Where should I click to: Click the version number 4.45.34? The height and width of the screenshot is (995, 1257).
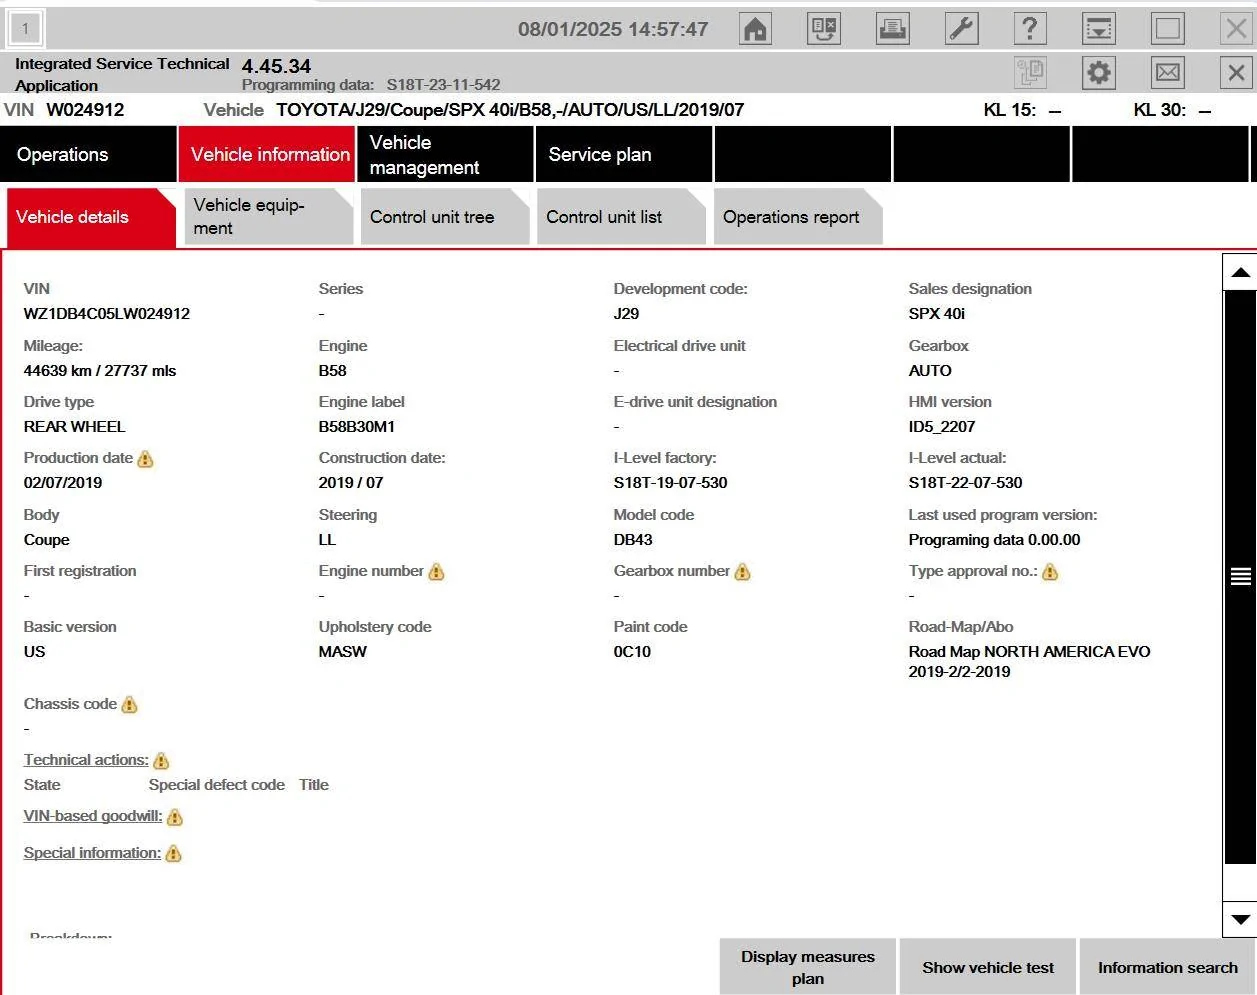coord(276,66)
